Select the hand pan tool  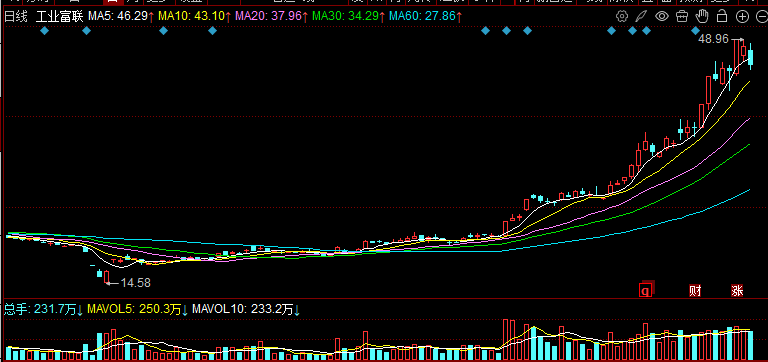702,16
